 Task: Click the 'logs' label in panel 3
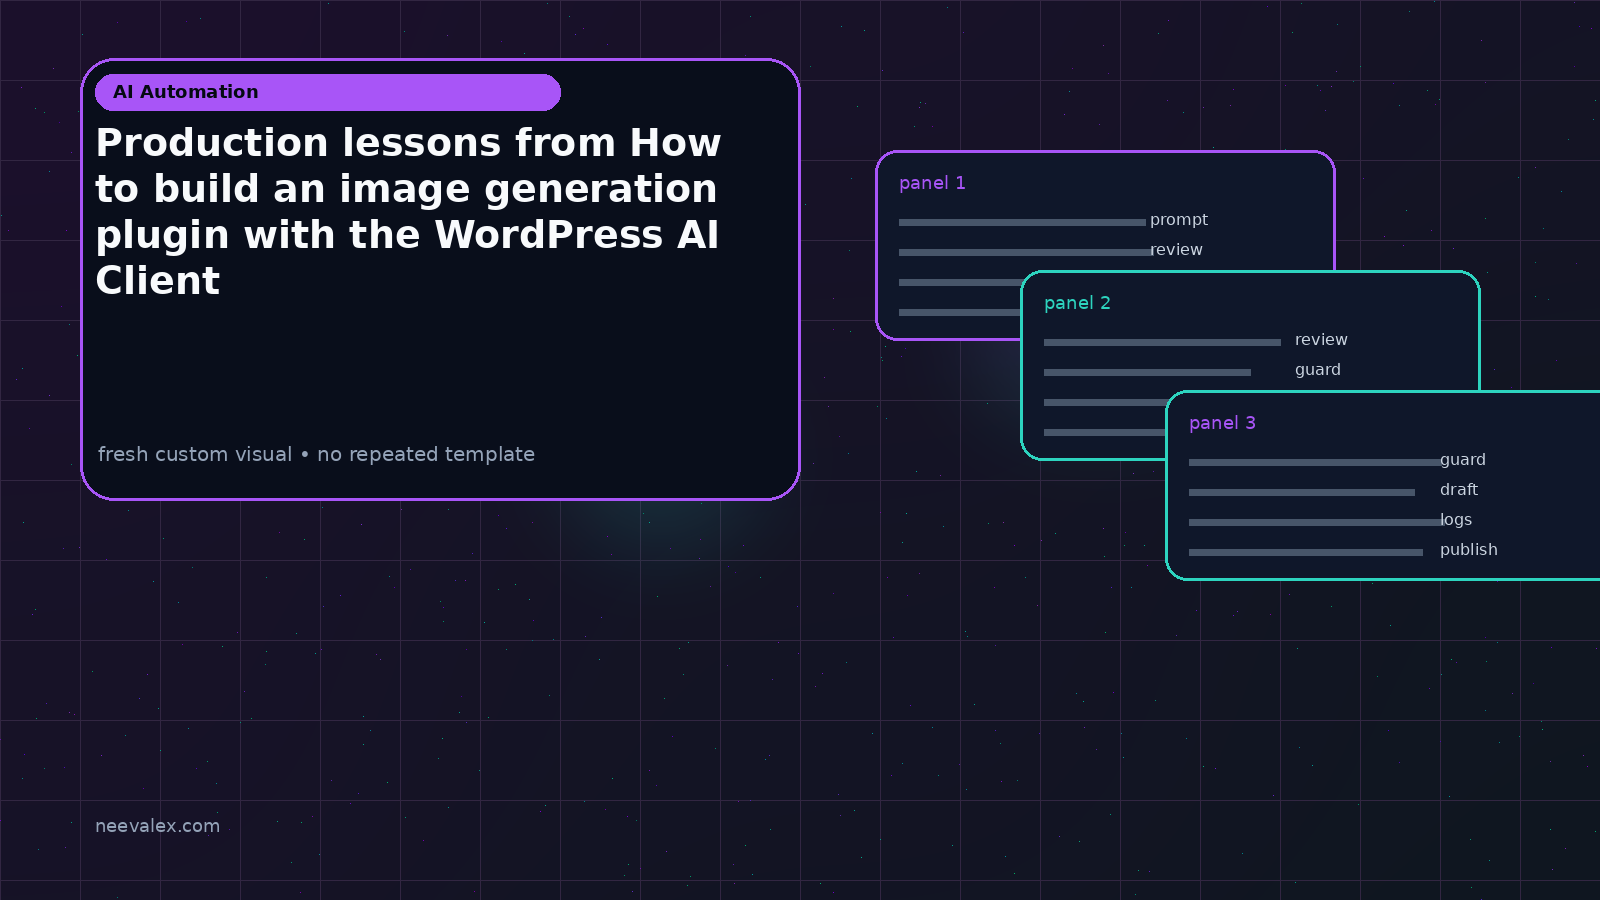(1456, 520)
